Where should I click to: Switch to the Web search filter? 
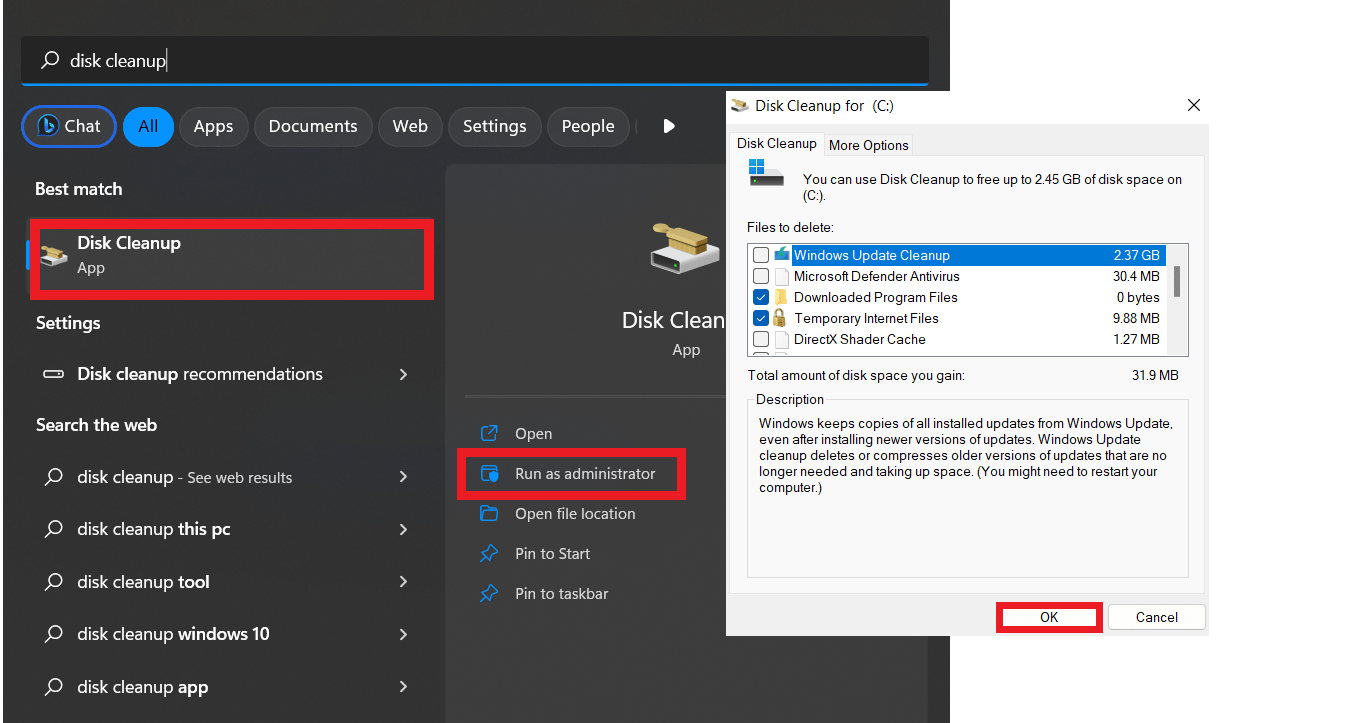click(x=410, y=126)
